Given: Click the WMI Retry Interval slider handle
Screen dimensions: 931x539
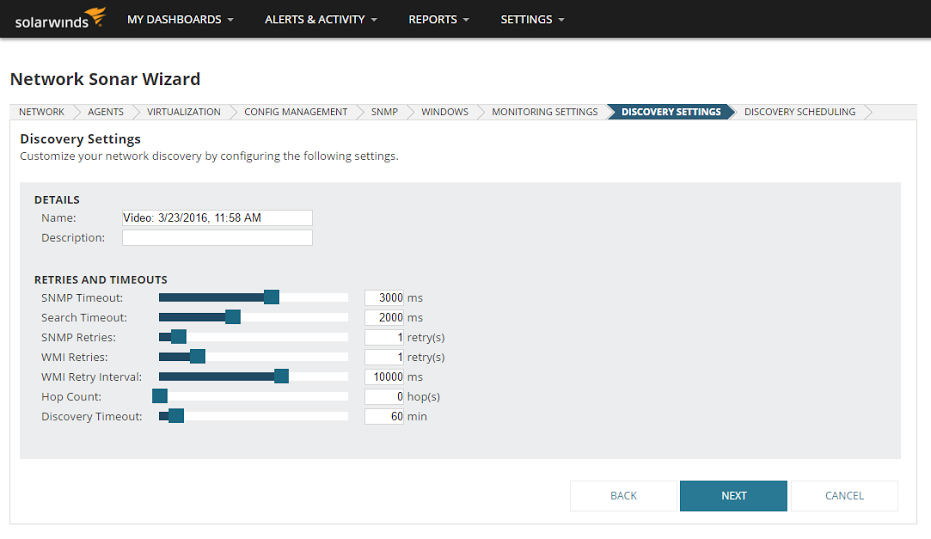Looking at the screenshot, I should (x=281, y=376).
